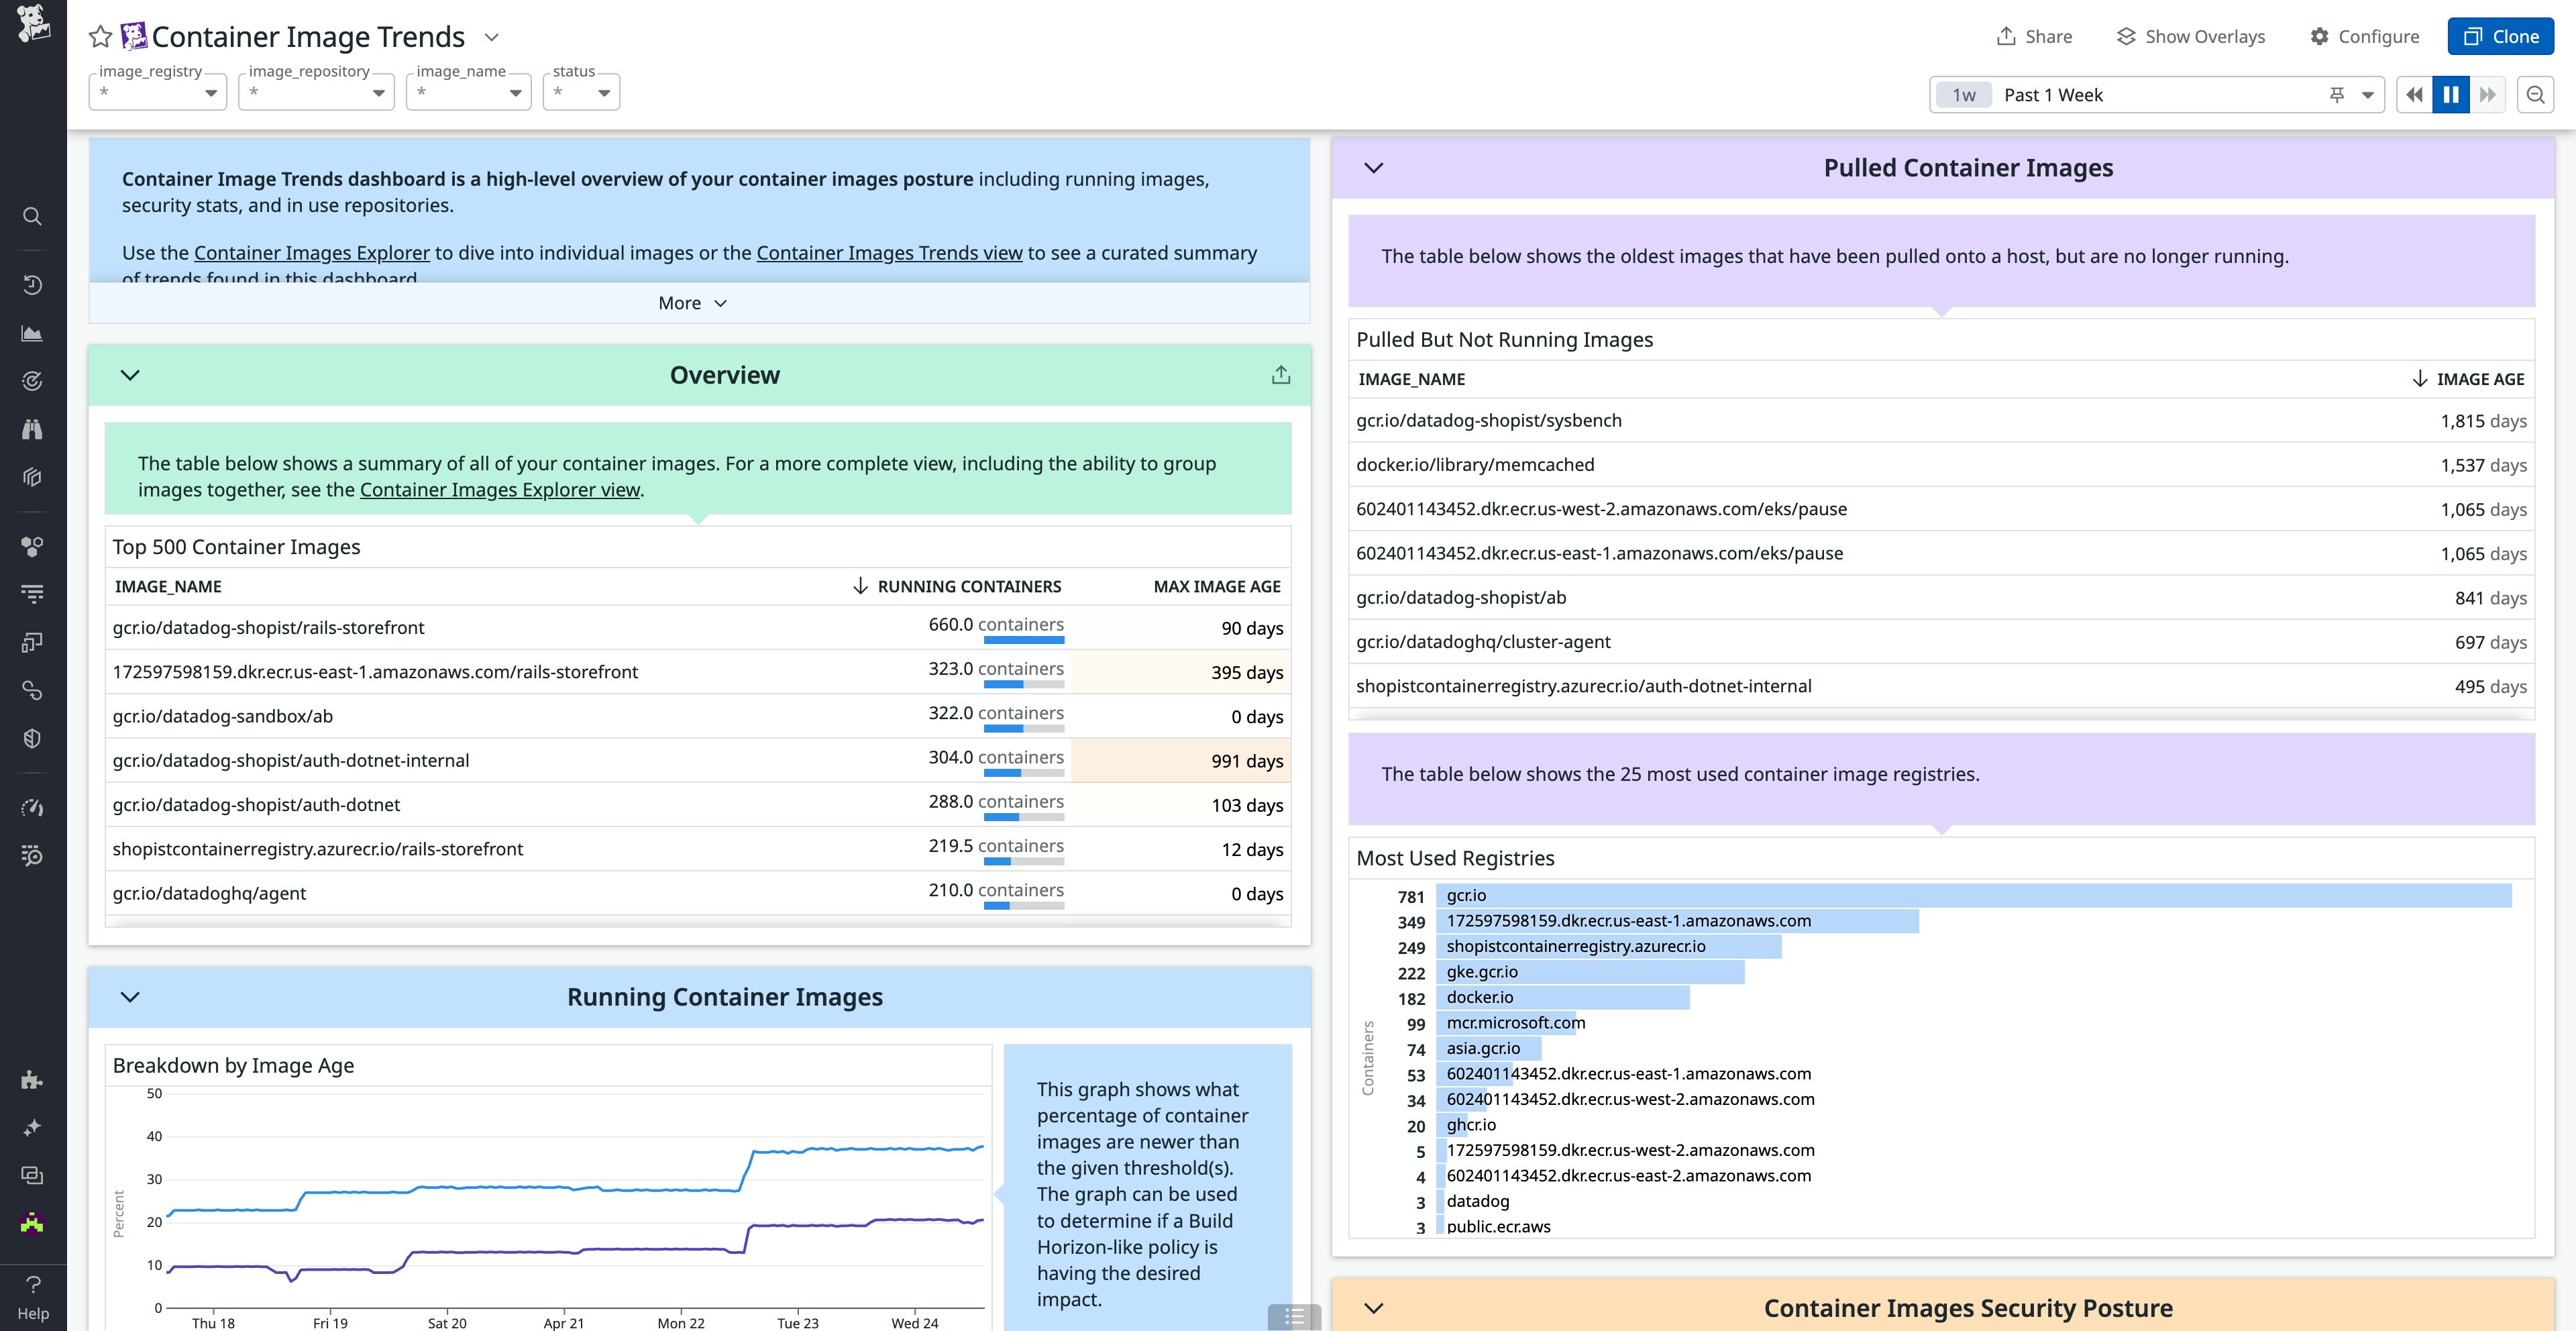Expand the More description toggle
2576x1331 pixels.
[692, 303]
